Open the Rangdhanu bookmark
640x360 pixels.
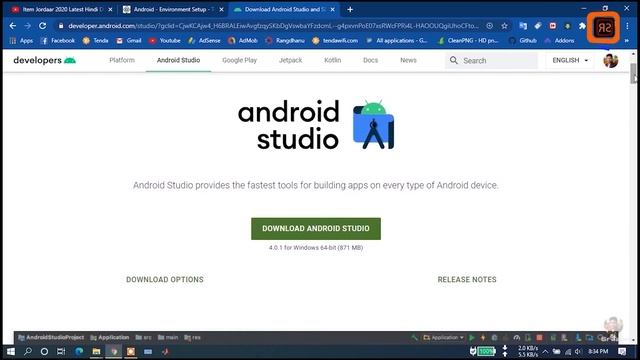pos(285,40)
